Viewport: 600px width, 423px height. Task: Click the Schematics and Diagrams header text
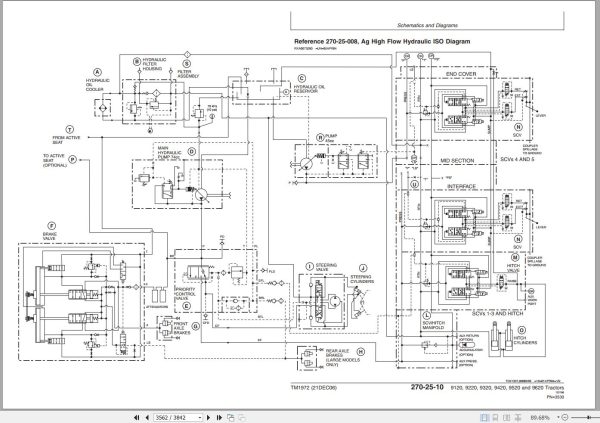[427, 25]
